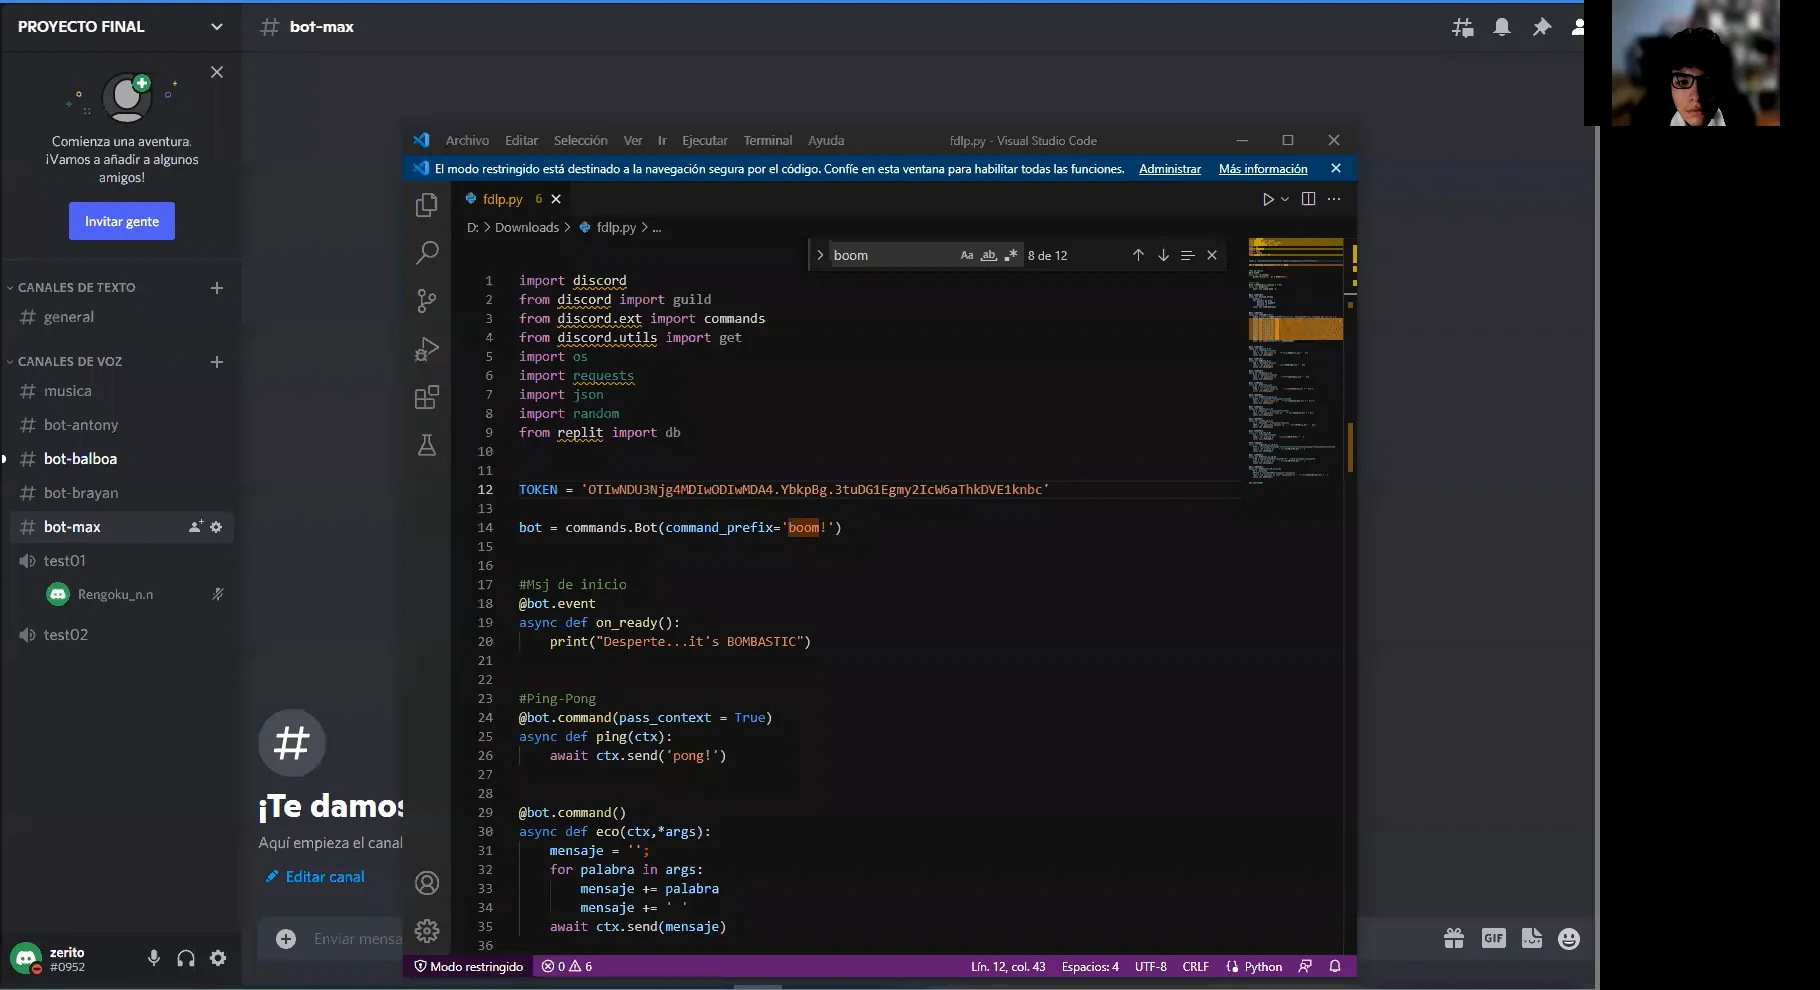Screen dimensions: 1820x990
Task: Toggle Match Whole Word in find widget
Action: point(989,255)
